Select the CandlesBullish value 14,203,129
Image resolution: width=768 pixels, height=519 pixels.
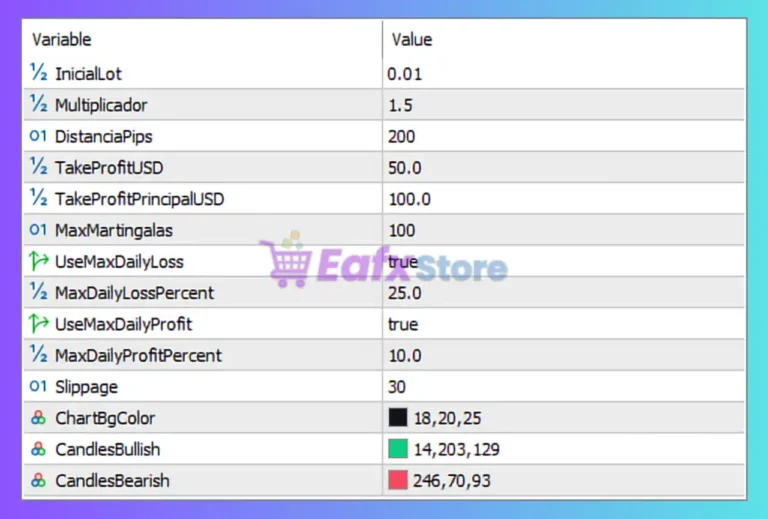tap(457, 450)
